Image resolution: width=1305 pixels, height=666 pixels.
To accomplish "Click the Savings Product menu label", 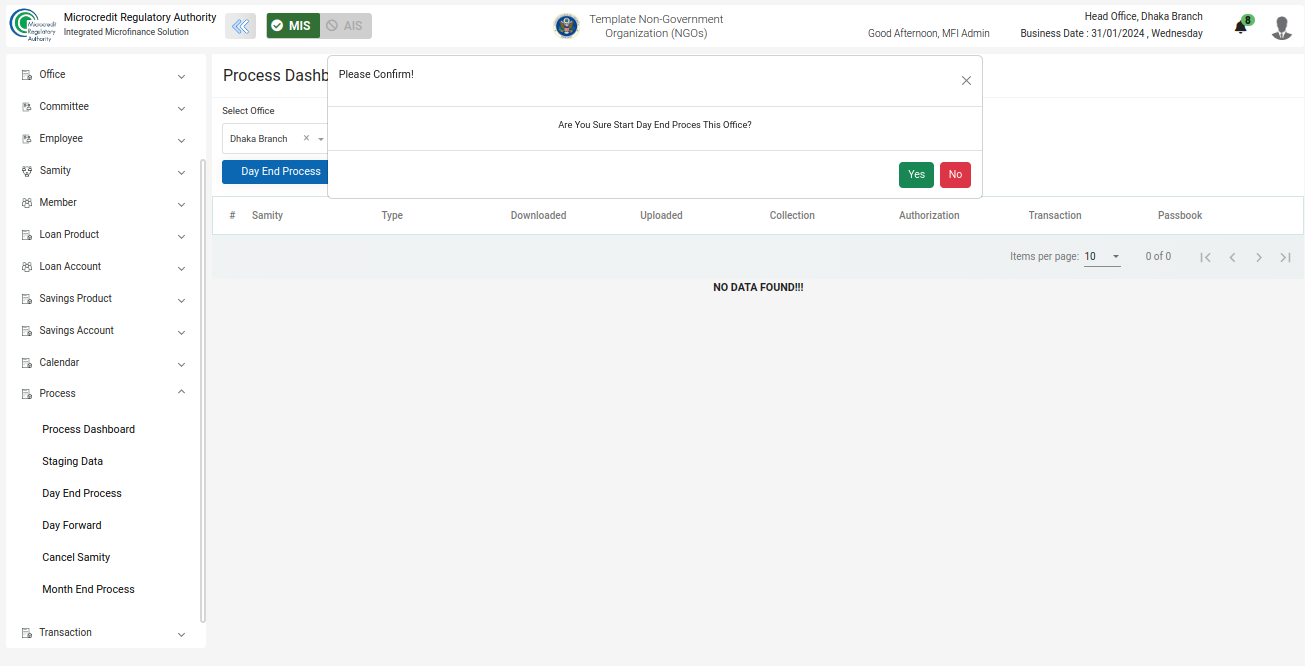I will click(75, 299).
